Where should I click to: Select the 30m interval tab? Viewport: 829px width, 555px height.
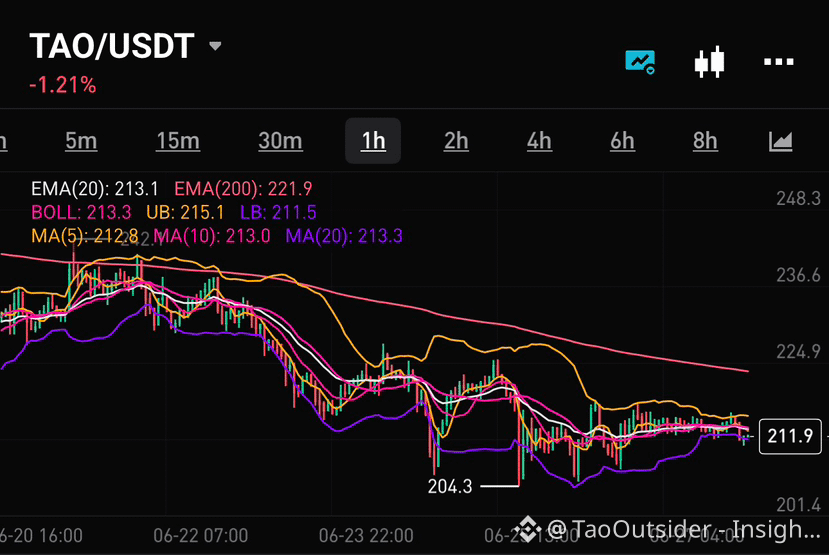[280, 141]
